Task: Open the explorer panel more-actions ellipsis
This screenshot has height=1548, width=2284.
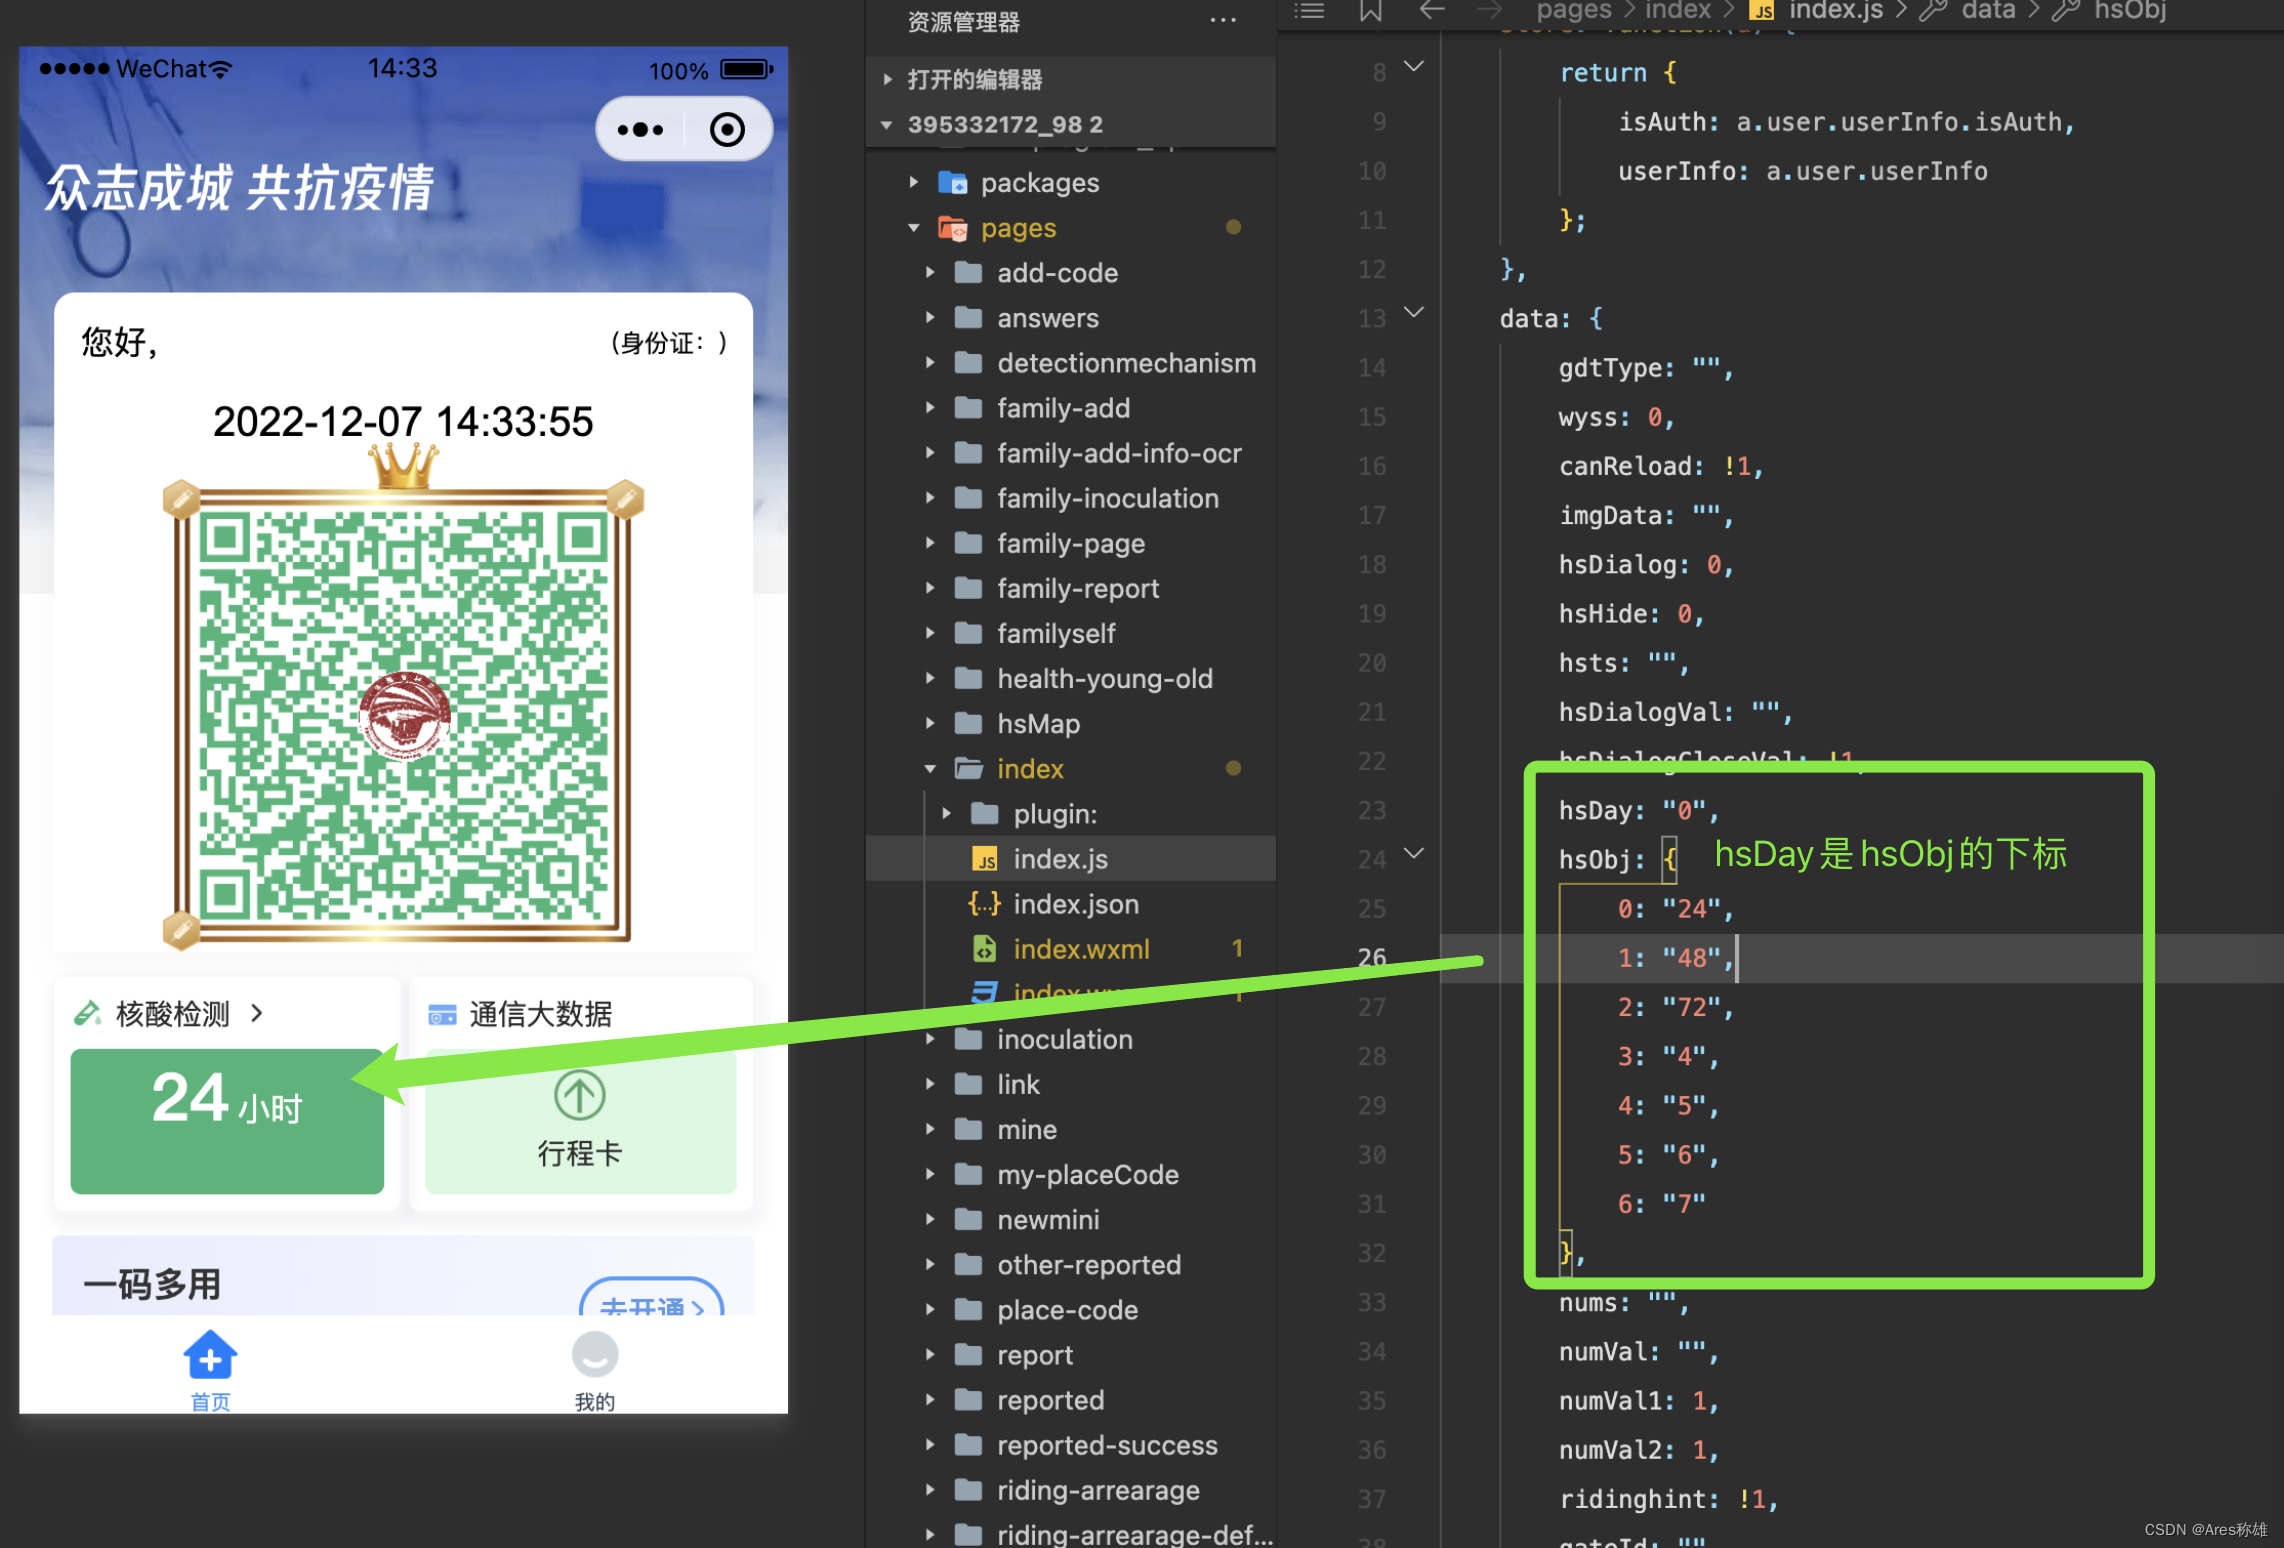Action: 1222,20
